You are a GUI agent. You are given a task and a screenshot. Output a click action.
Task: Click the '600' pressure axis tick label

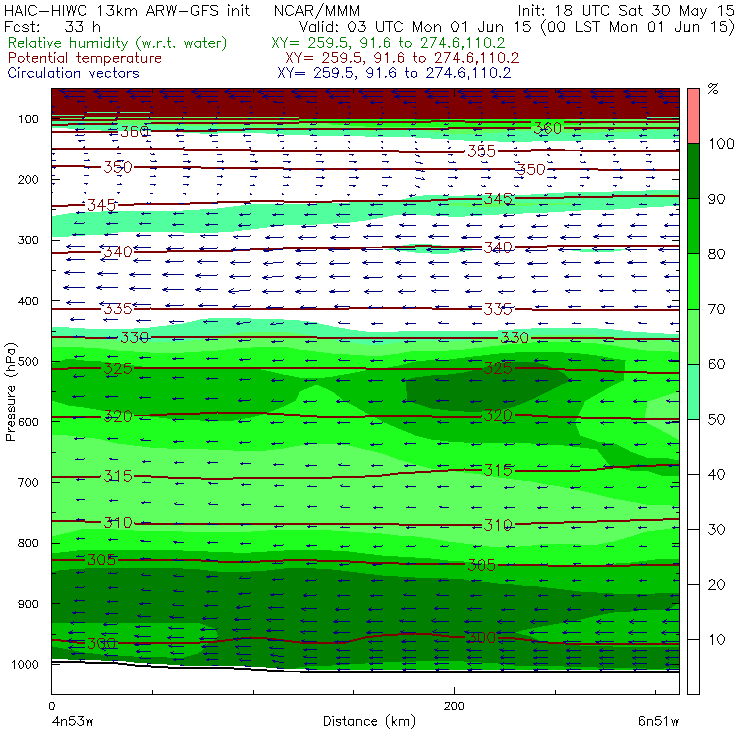coord(28,422)
